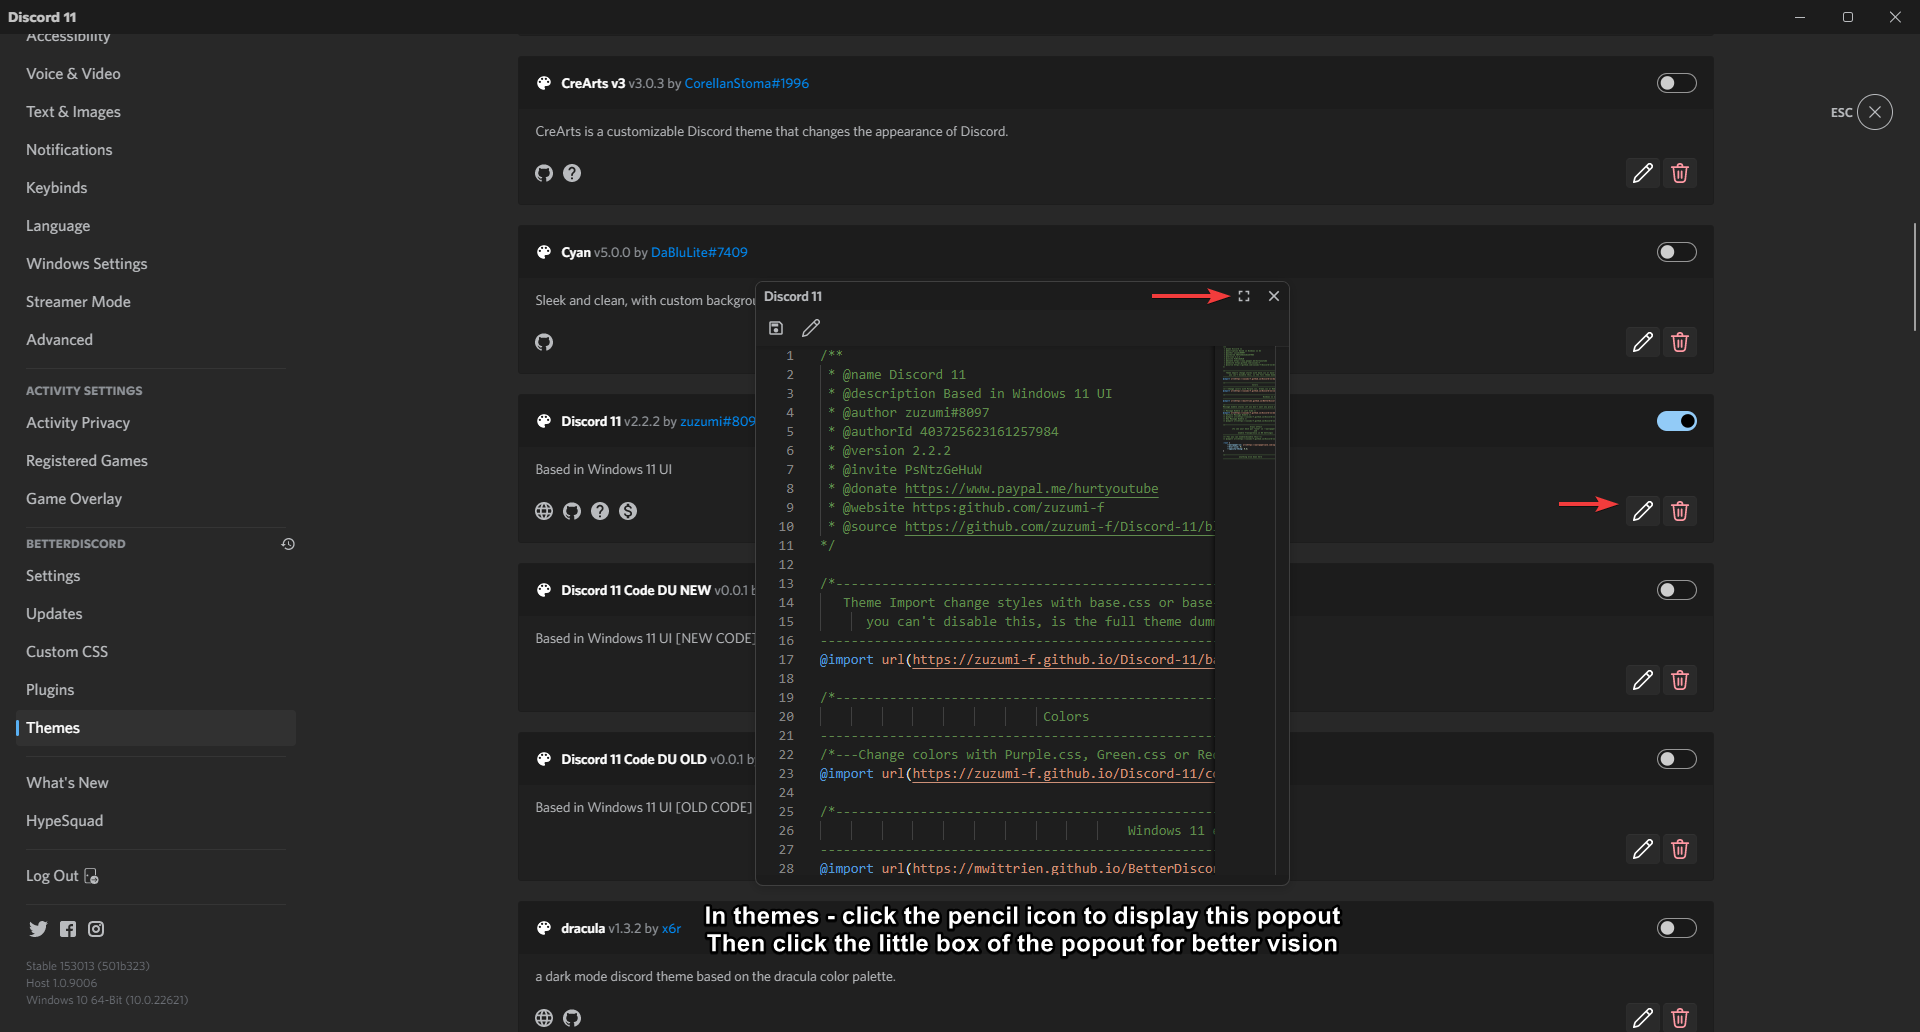1920x1032 pixels.
Task: Edit the Discord 11 theme with pencil
Action: (x=1643, y=511)
